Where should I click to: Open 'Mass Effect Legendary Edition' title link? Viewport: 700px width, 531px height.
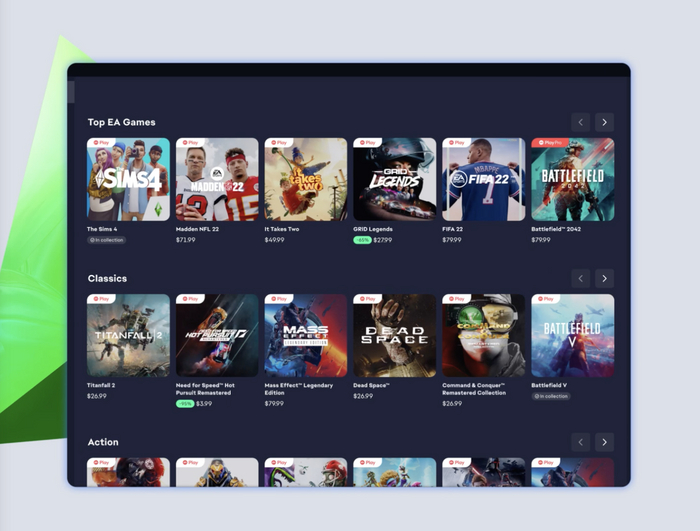click(299, 389)
